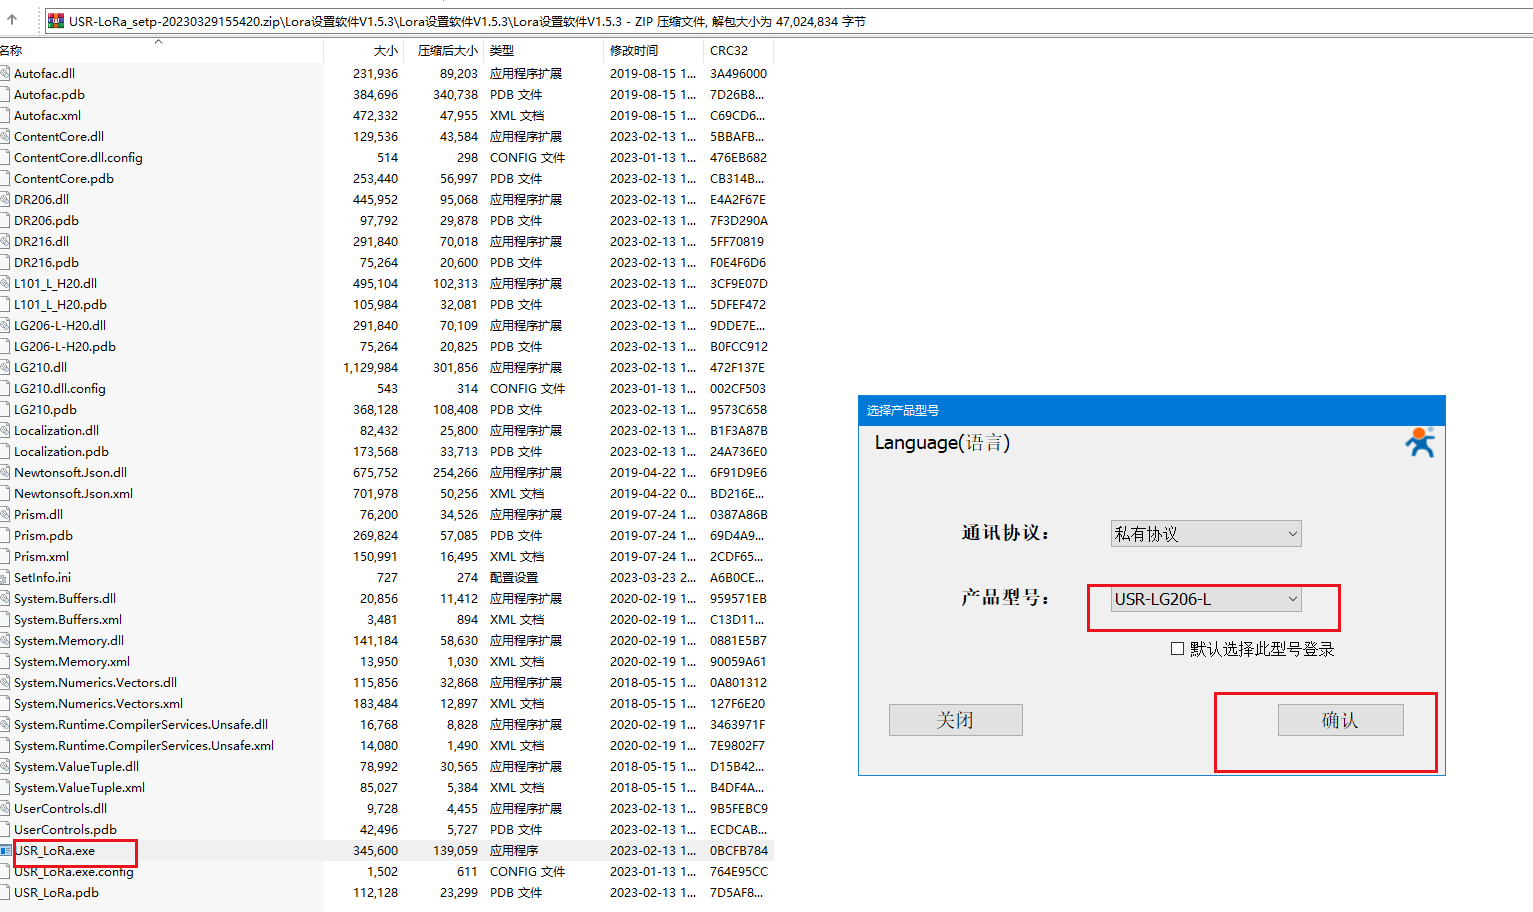Click size value 1,129,984 of LG210.dll
Viewport: 1533px width, 912px height.
click(x=370, y=368)
